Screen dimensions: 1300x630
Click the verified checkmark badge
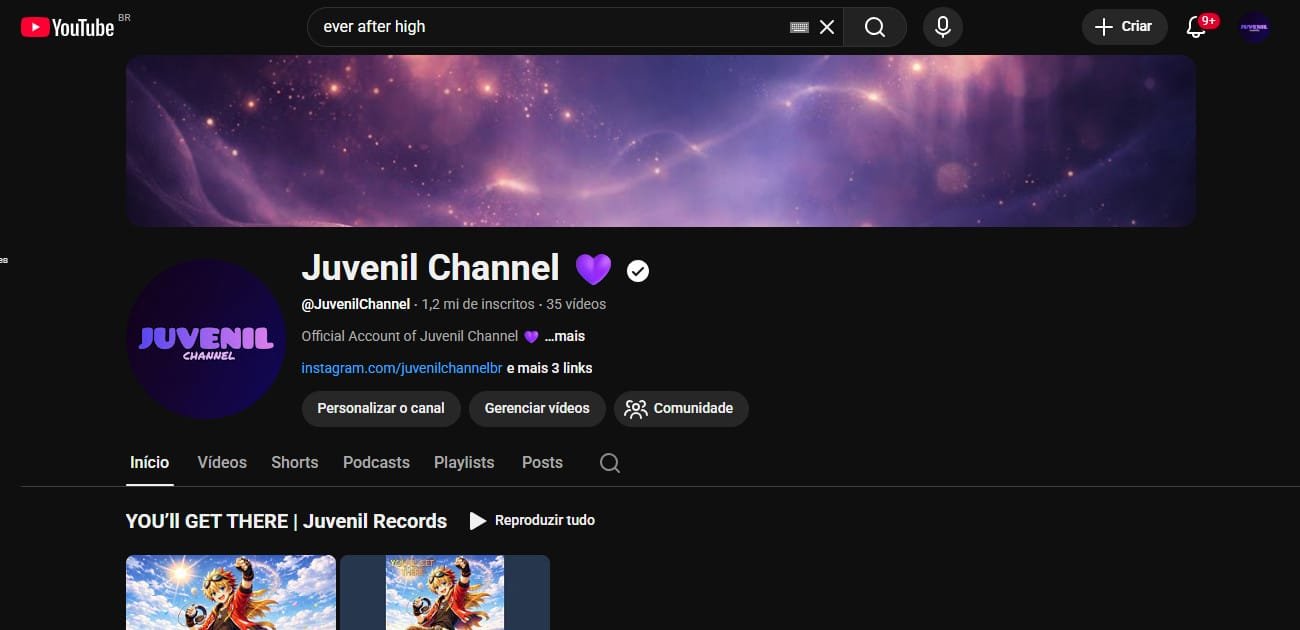(x=637, y=270)
